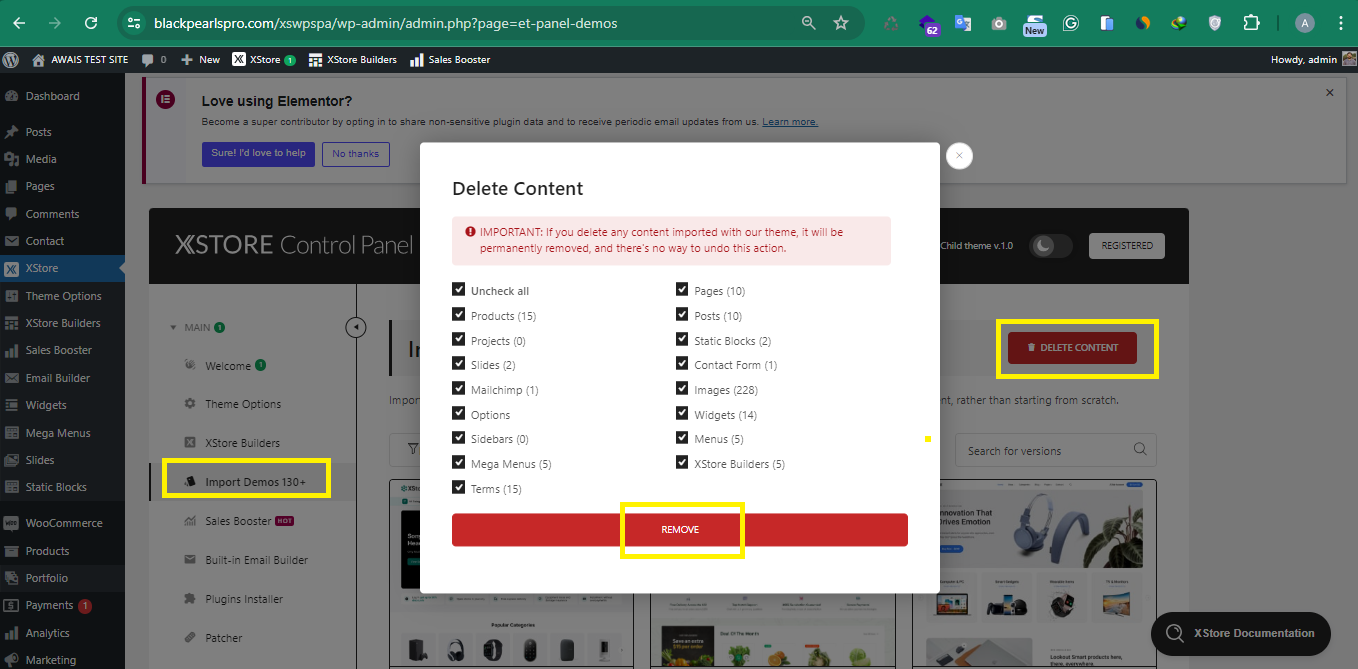The image size is (1358, 669).
Task: Uncheck the Products (15) checkbox
Action: (459, 315)
